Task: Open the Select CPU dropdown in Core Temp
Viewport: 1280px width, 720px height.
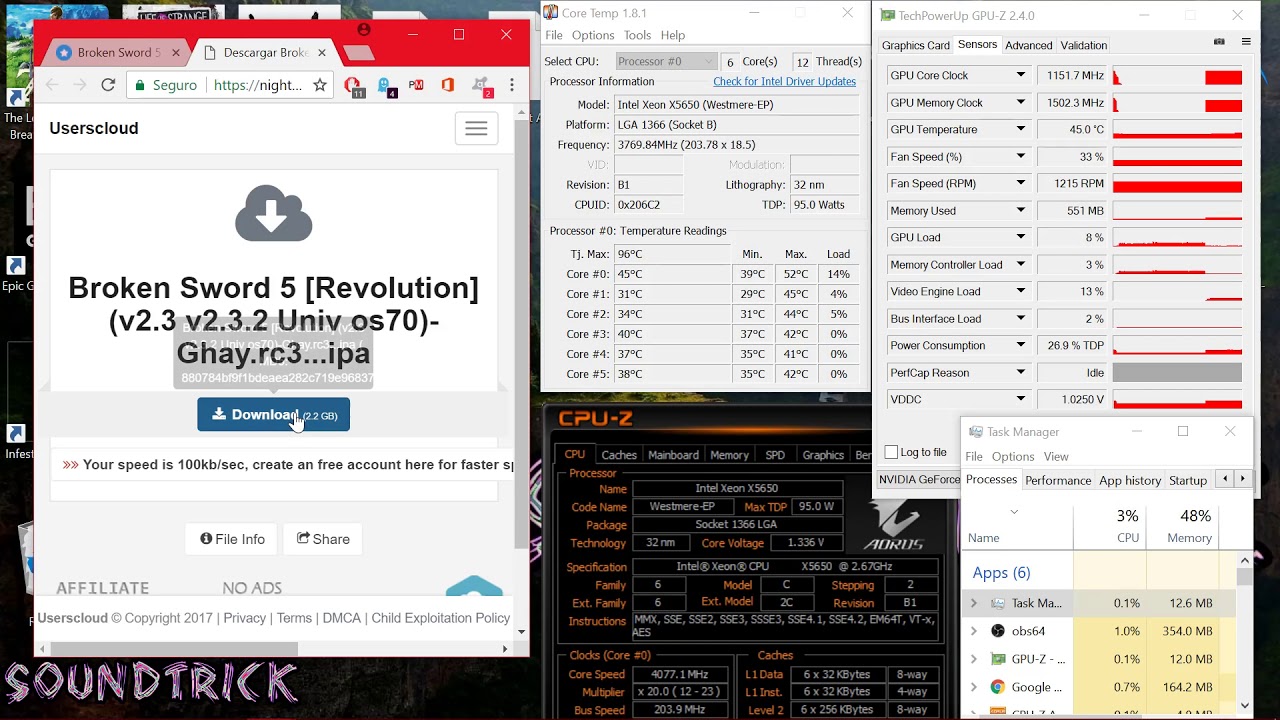Action: coord(666,61)
